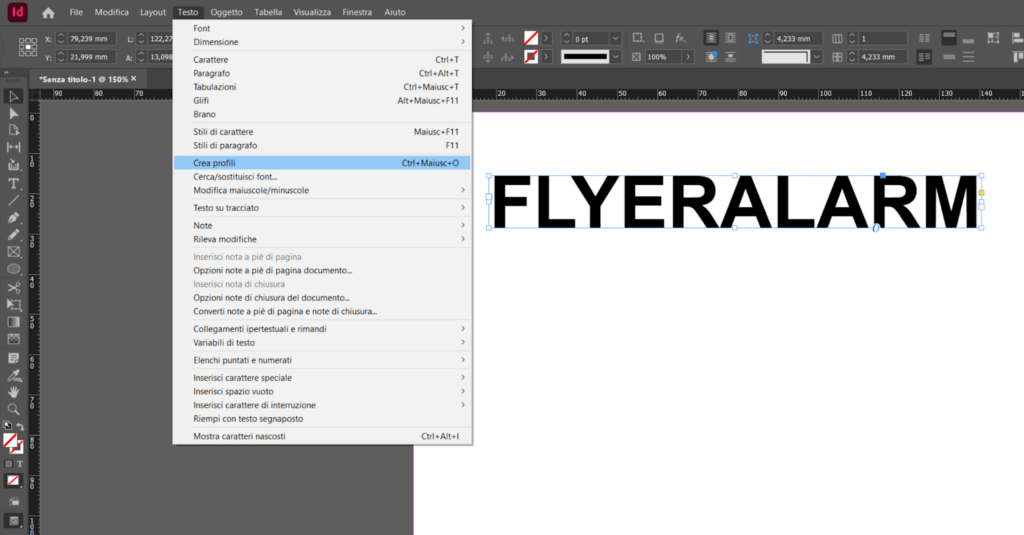
Task: Toggle formatting affects text T button
Action: pos(22,464)
